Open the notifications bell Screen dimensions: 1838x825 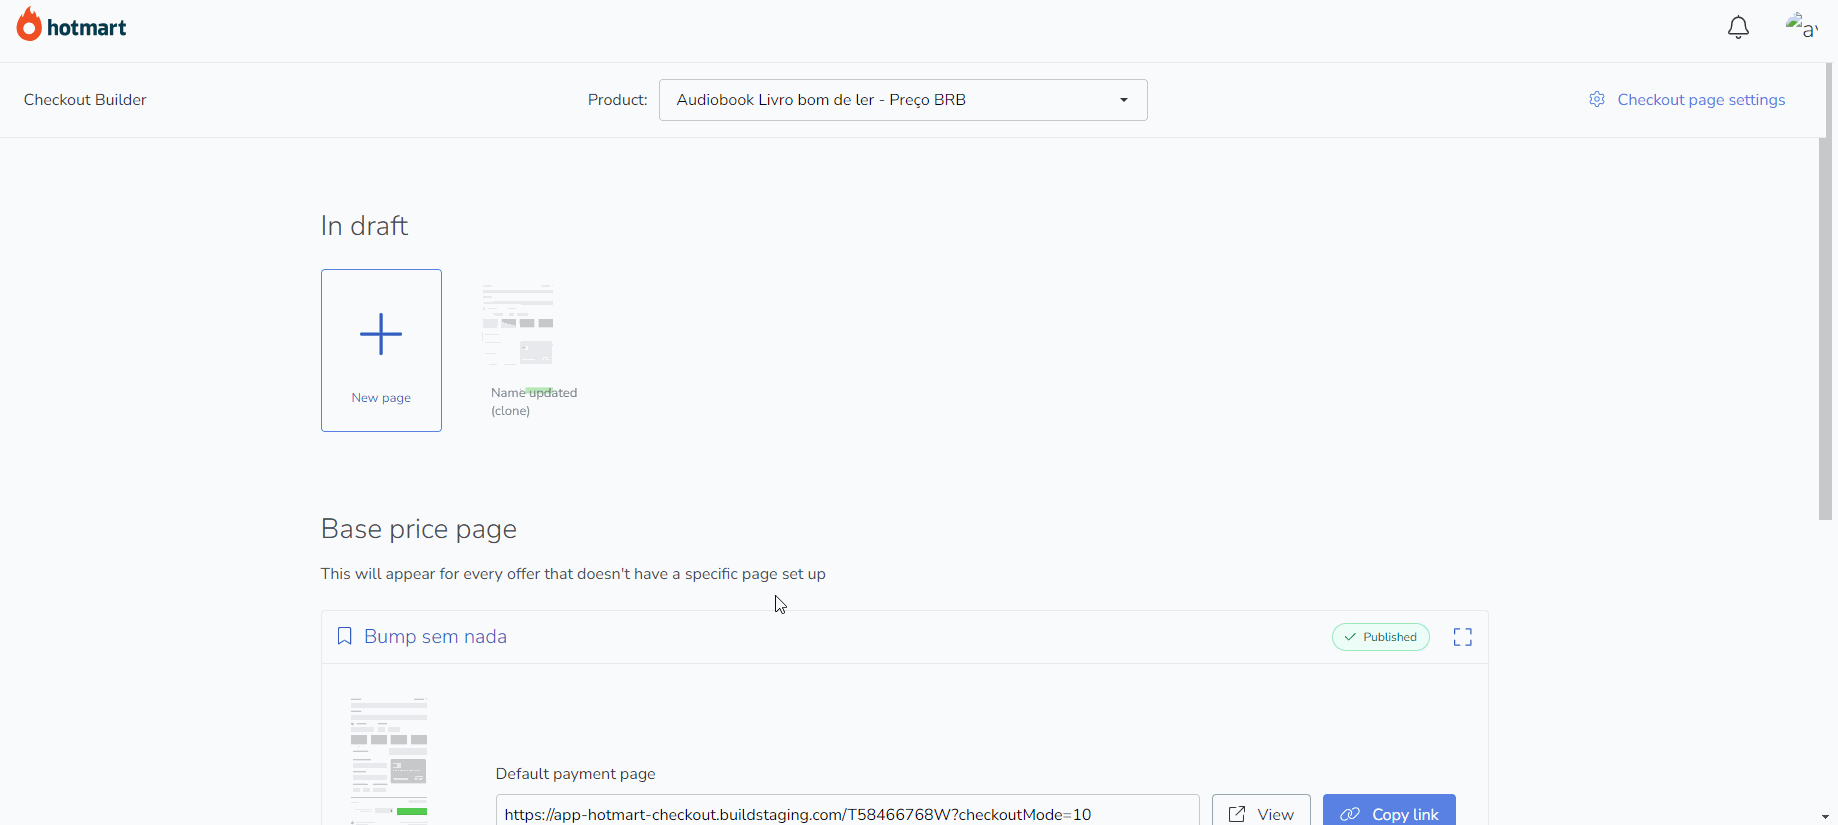click(x=1738, y=28)
